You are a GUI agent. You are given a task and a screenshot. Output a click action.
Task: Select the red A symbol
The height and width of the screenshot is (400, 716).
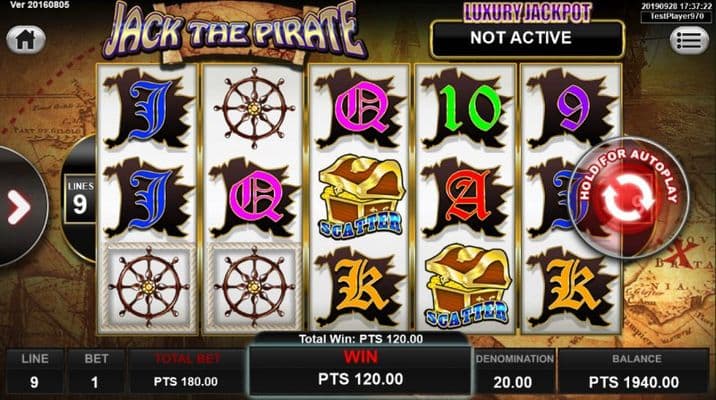(x=467, y=198)
